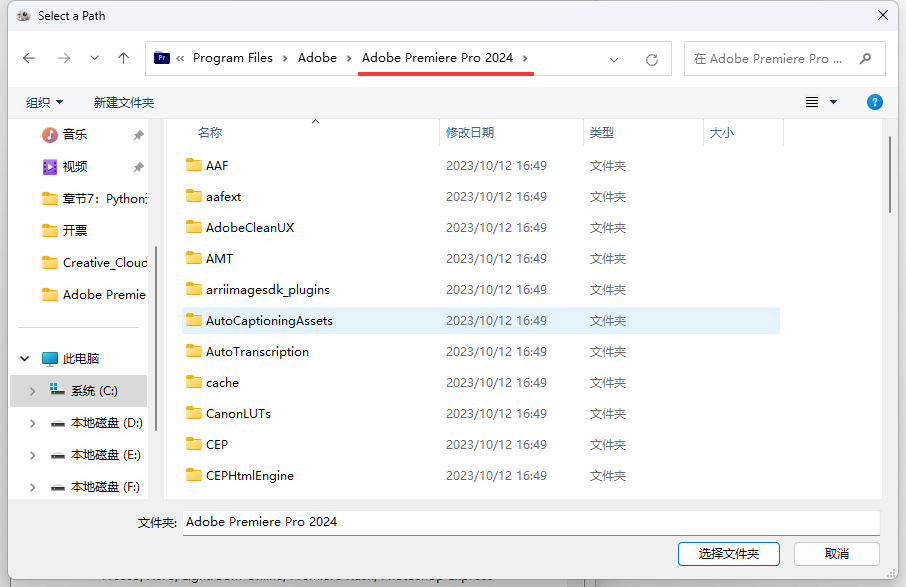Select the CEP folder
The height and width of the screenshot is (587, 906).
point(481,445)
